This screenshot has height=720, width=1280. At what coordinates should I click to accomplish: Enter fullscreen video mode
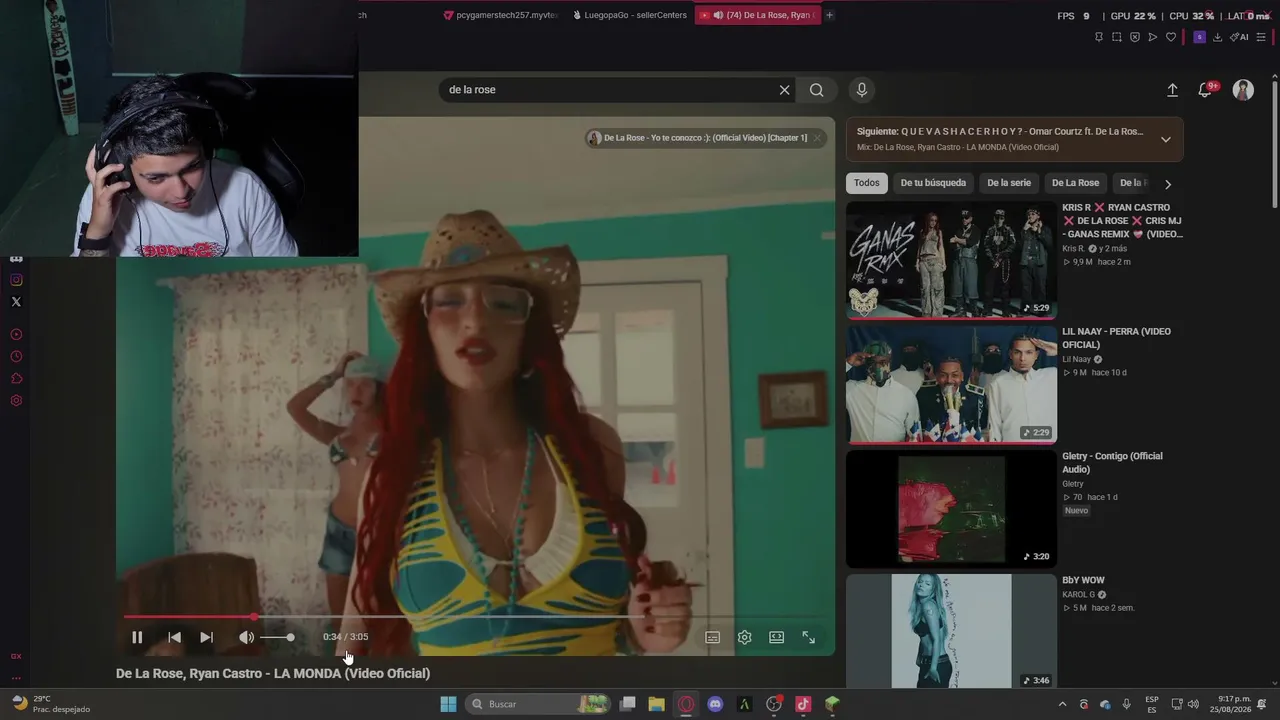coord(809,637)
